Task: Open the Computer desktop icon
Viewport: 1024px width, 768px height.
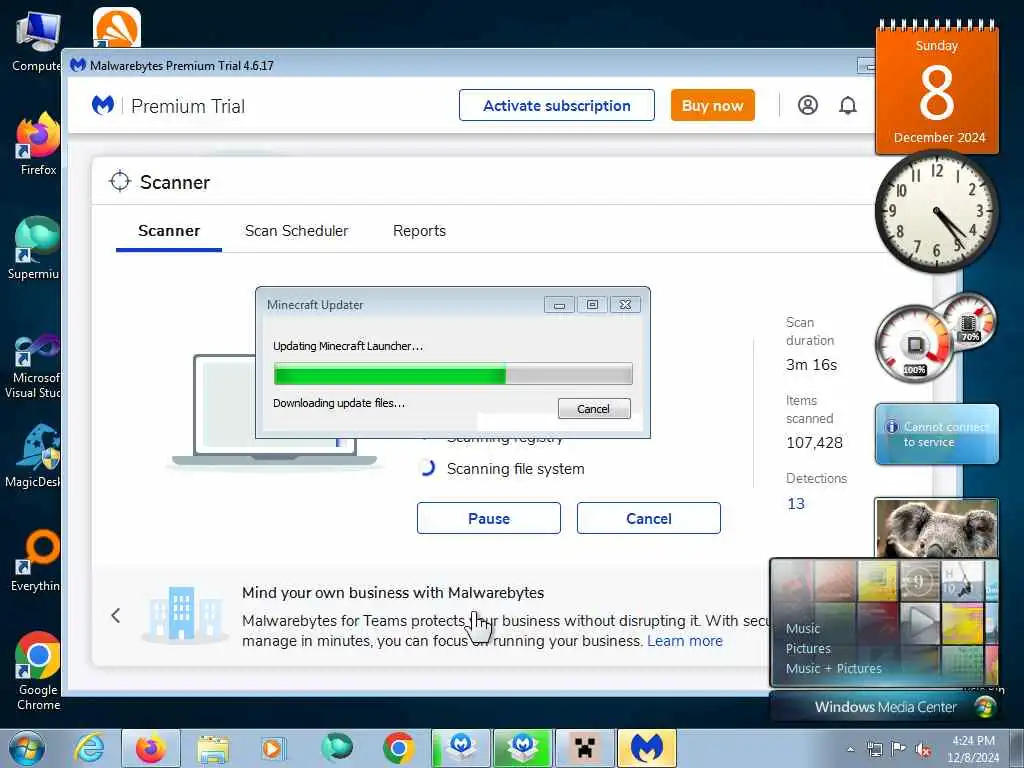Action: [x=37, y=40]
